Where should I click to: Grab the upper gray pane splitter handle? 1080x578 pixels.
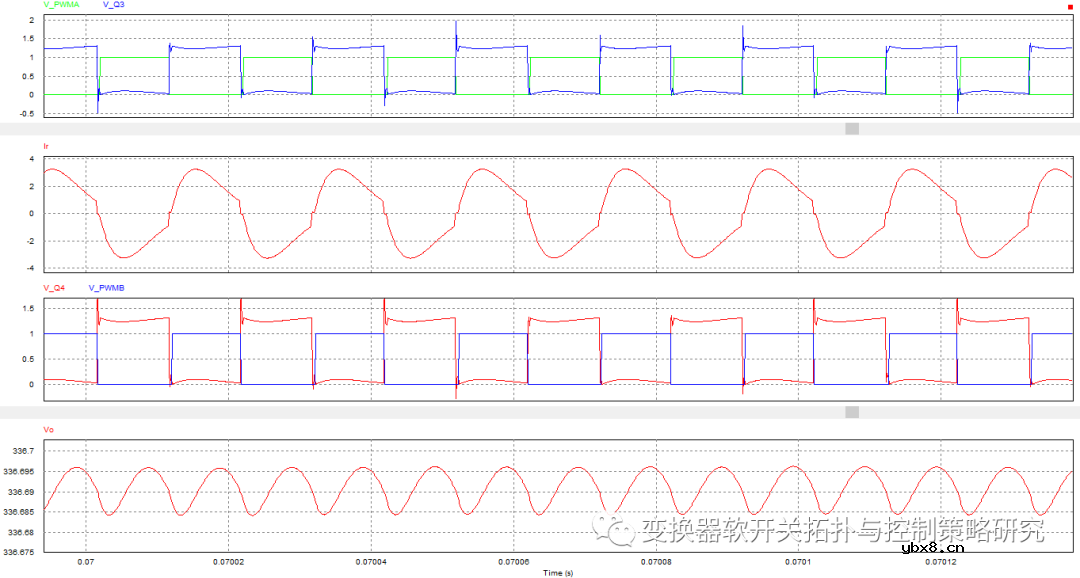[852, 129]
